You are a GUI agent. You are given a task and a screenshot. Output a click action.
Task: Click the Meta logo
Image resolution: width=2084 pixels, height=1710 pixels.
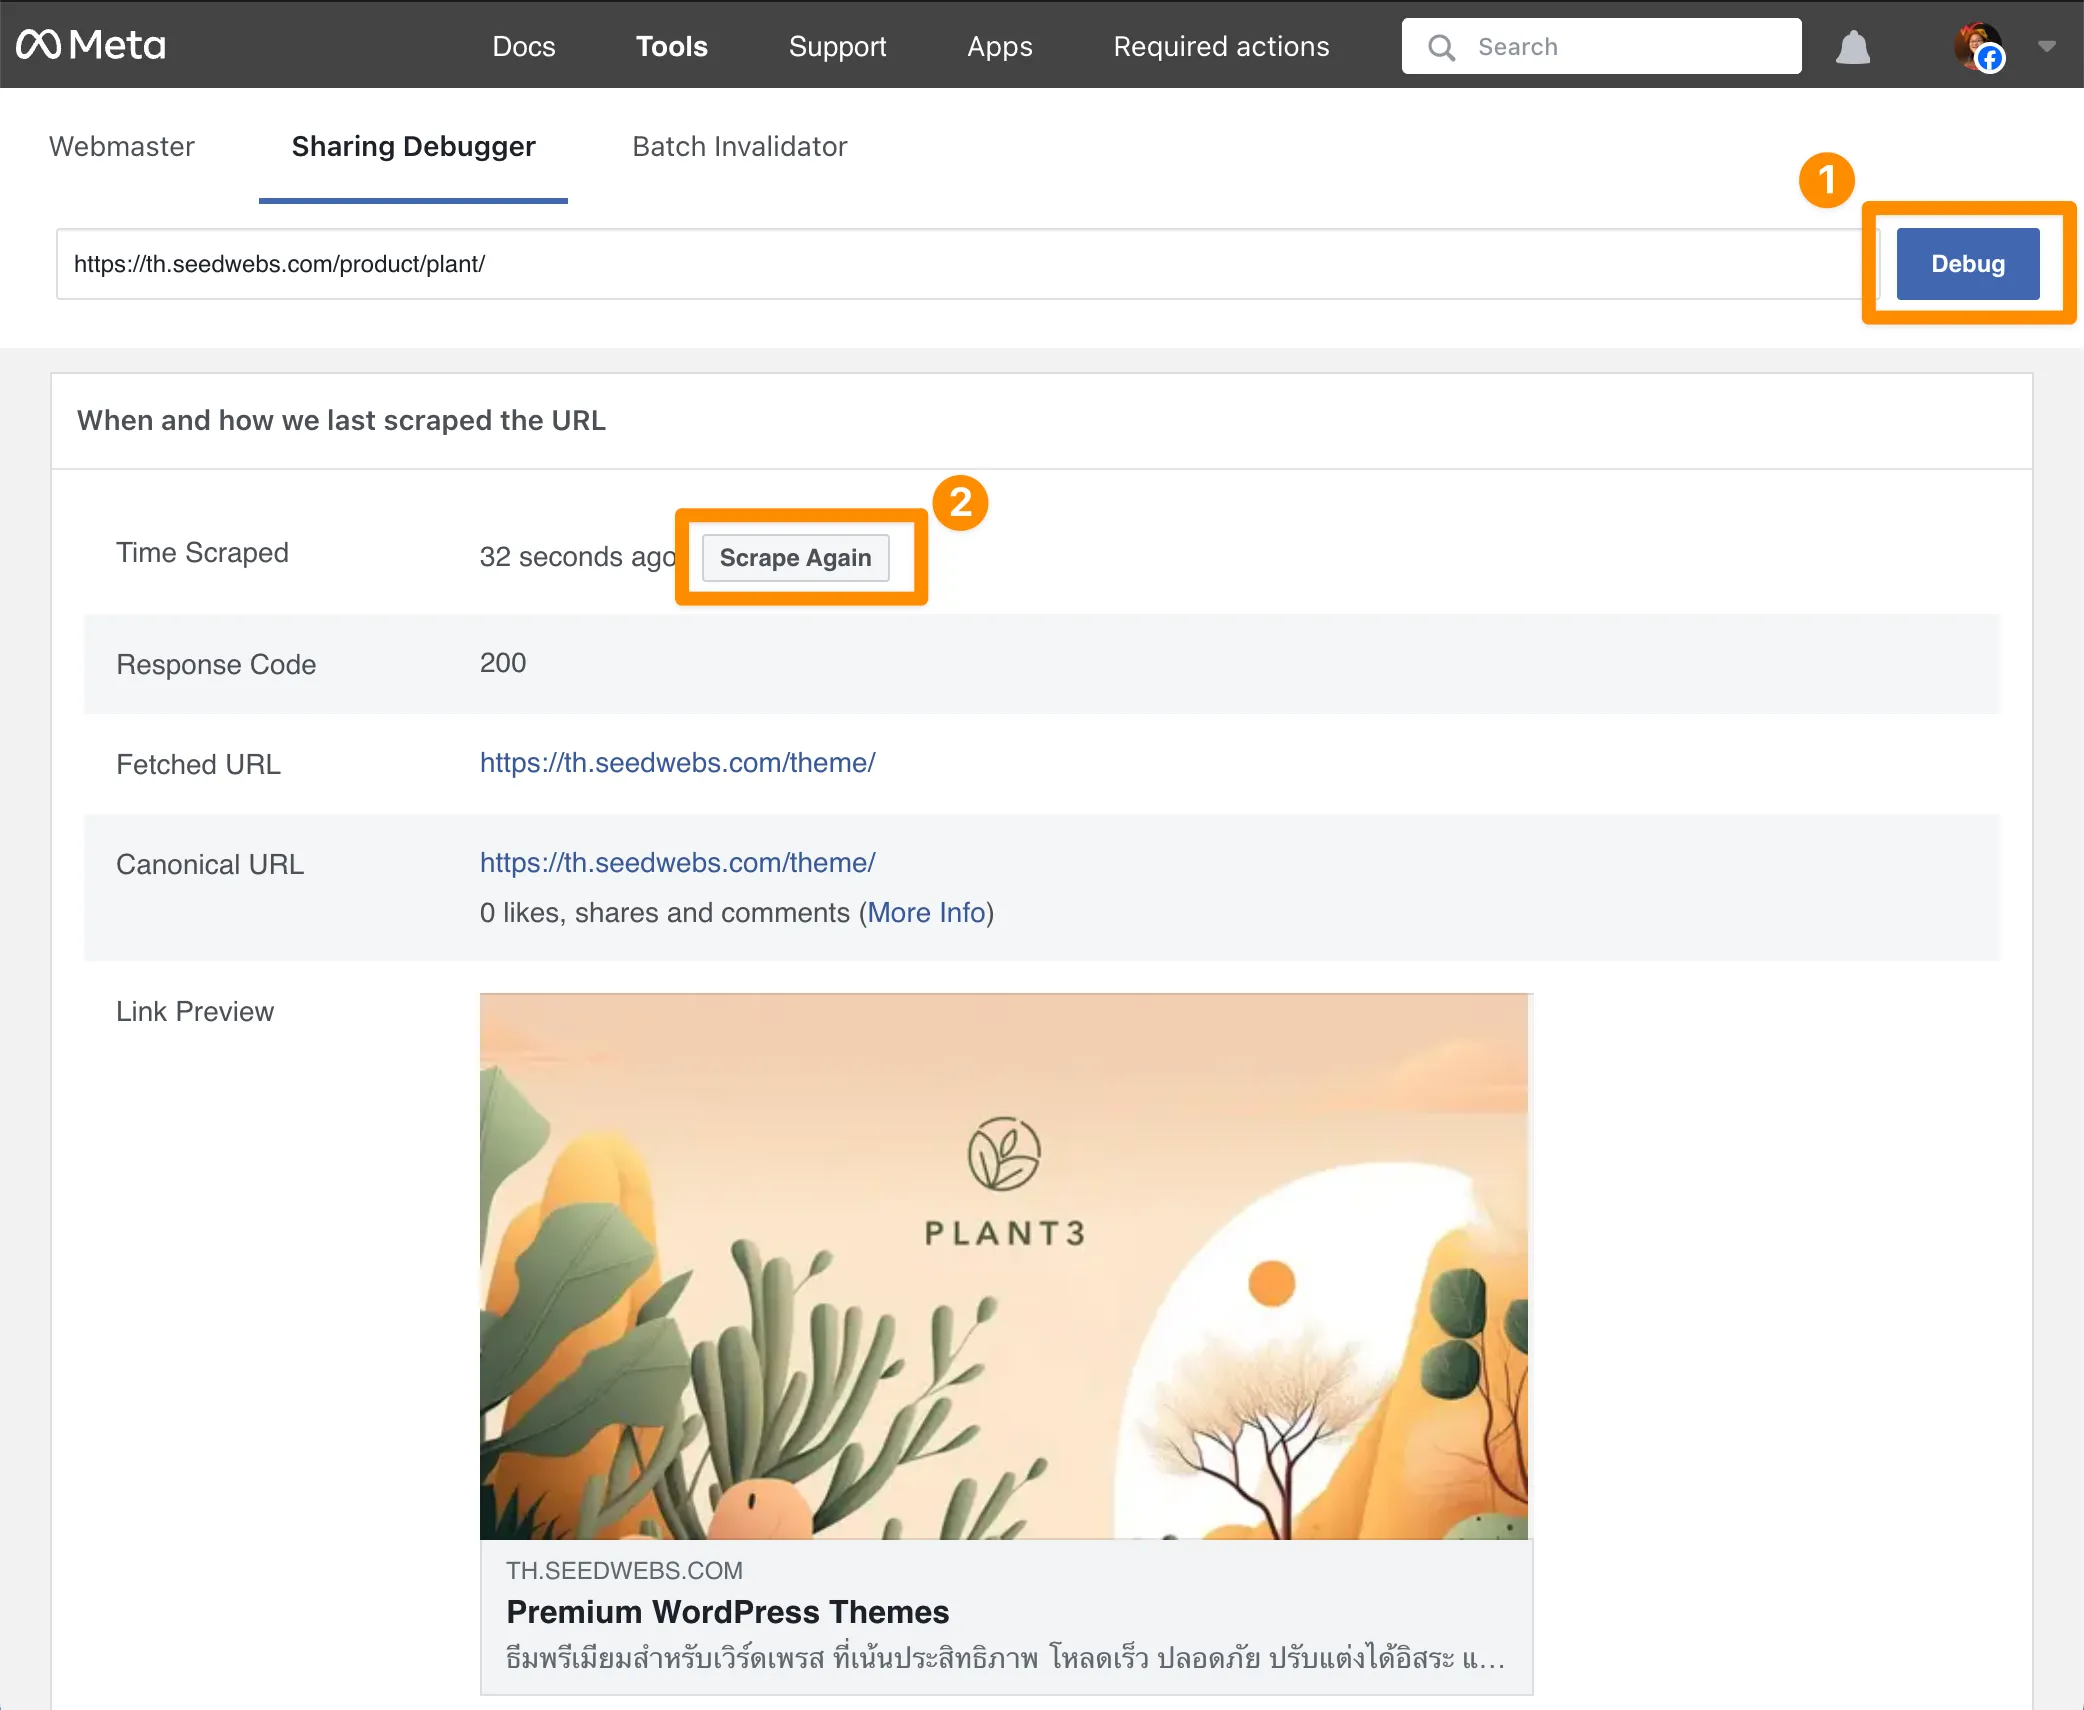pyautogui.click(x=91, y=45)
